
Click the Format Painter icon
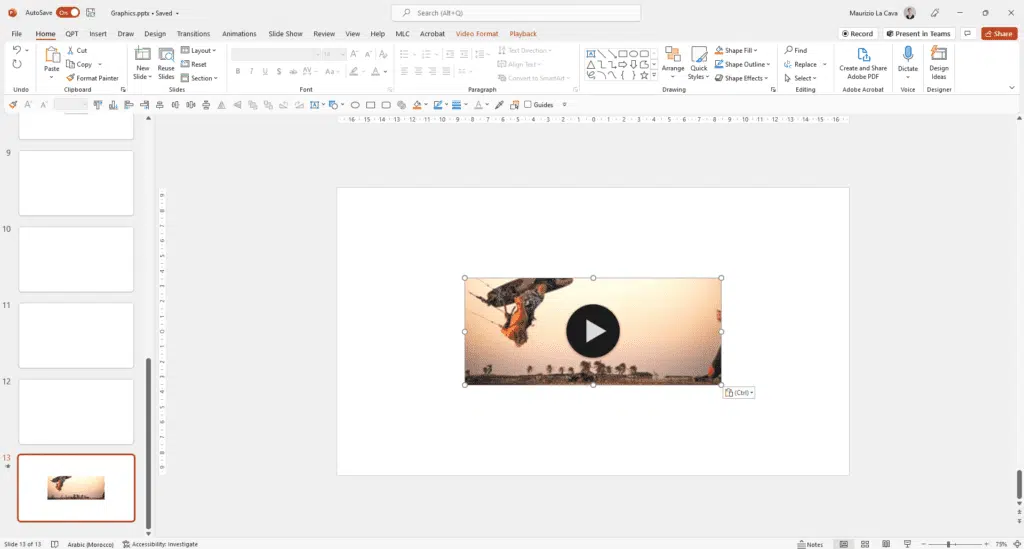(70, 78)
